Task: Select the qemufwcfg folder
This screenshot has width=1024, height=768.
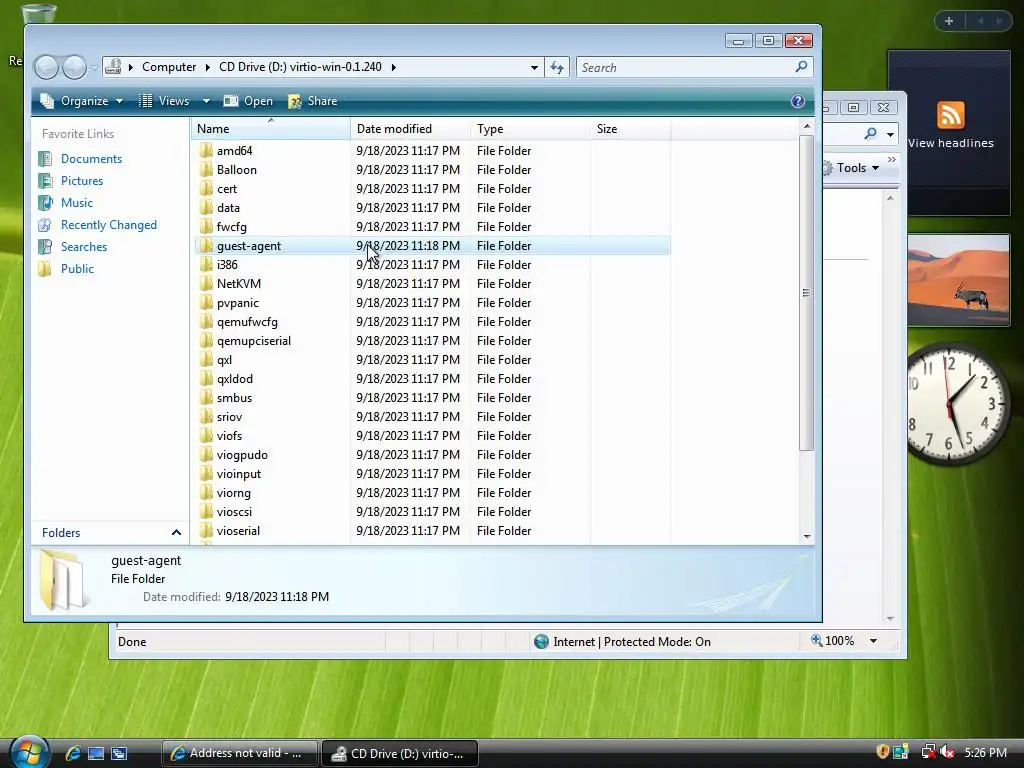Action: point(247,322)
